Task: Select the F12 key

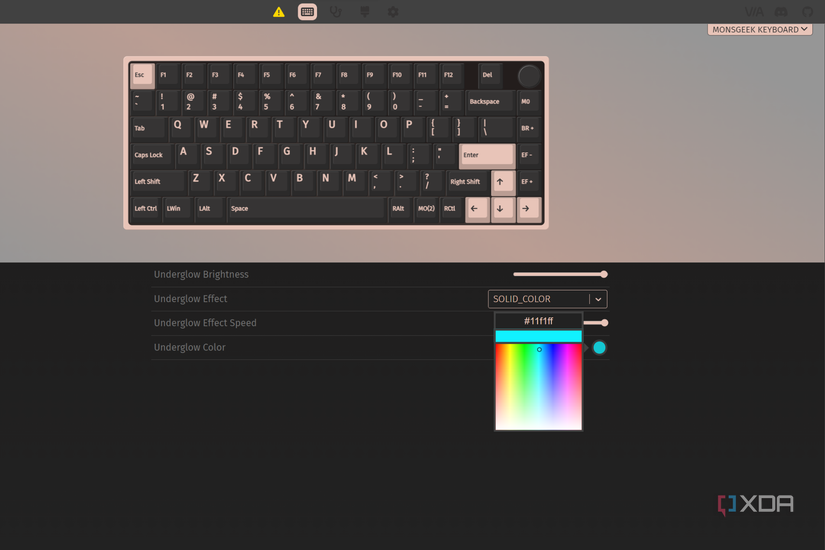Action: tap(451, 75)
